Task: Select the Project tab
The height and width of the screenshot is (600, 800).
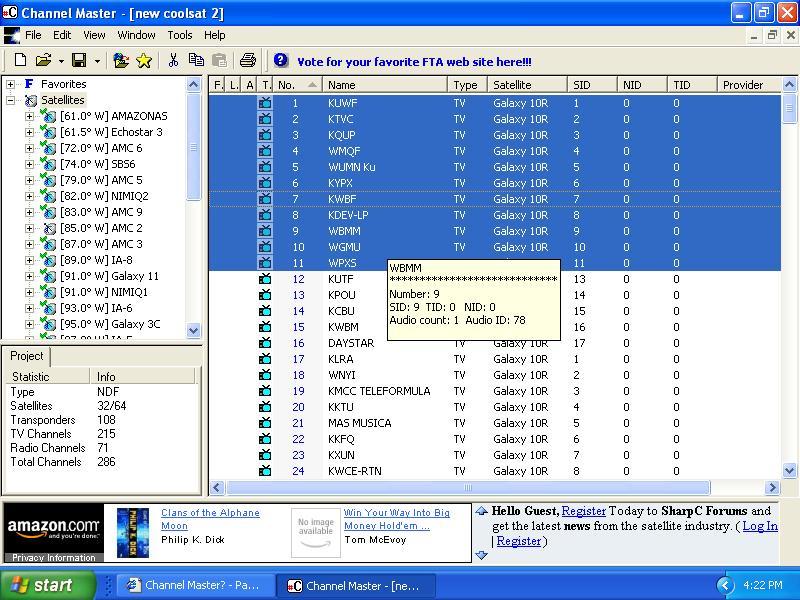Action: click(27, 356)
